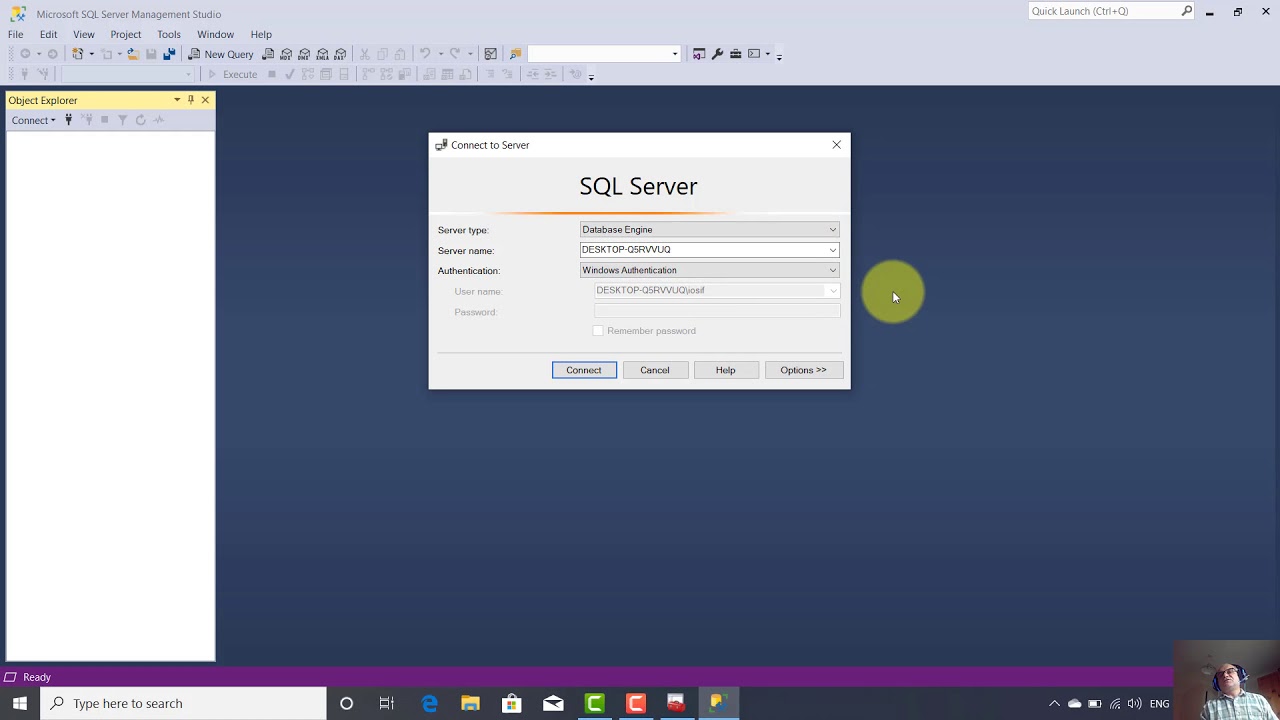
Task: Click the Help button in dialog
Action: point(726,370)
